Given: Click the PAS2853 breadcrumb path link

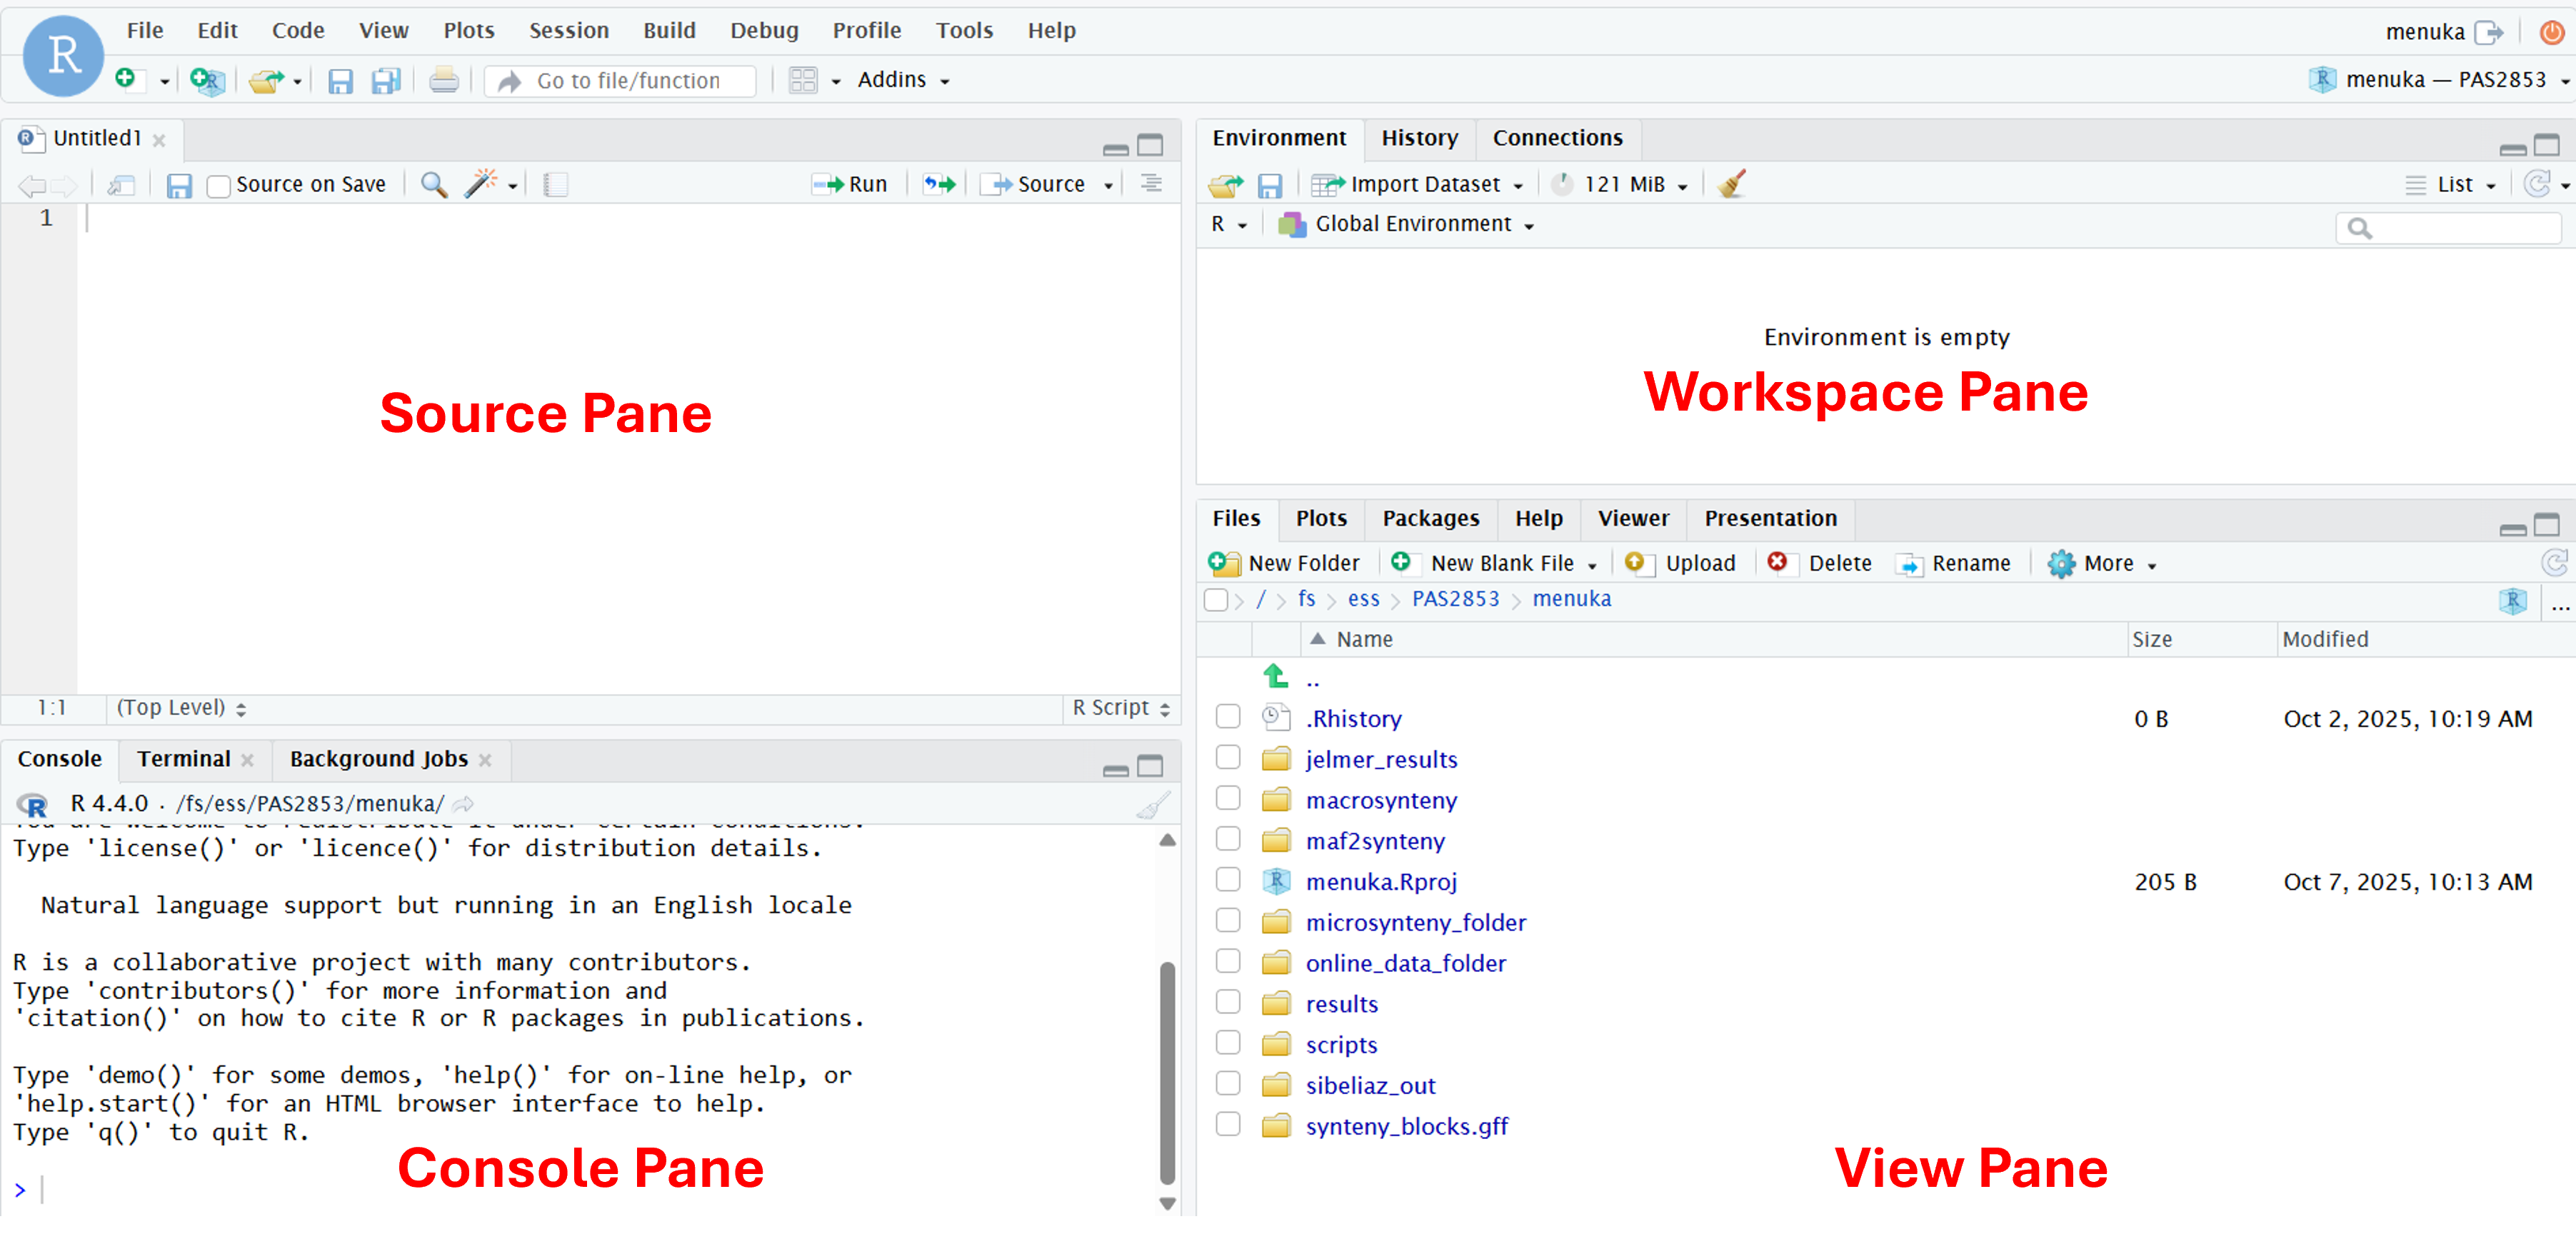Looking at the screenshot, I should coord(1455,599).
